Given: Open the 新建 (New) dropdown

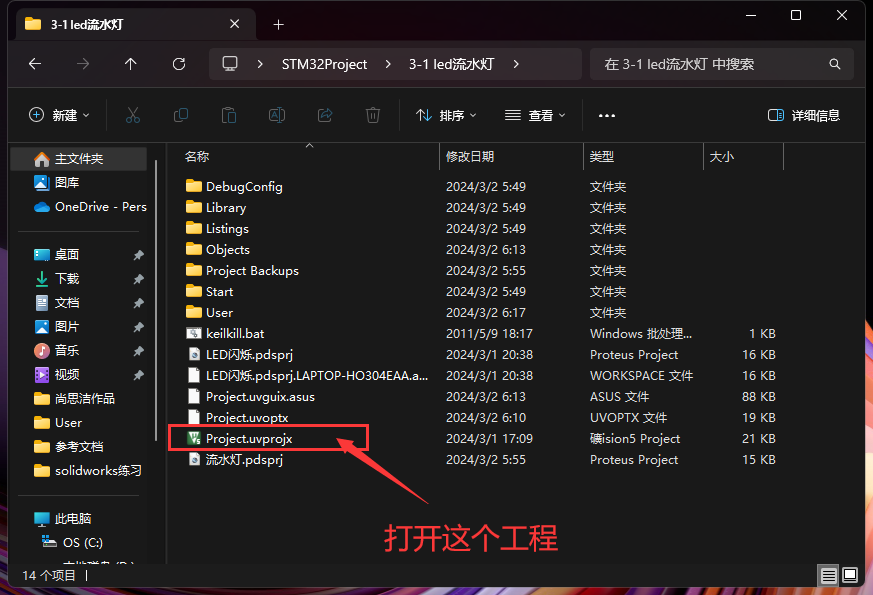Looking at the screenshot, I should [59, 115].
